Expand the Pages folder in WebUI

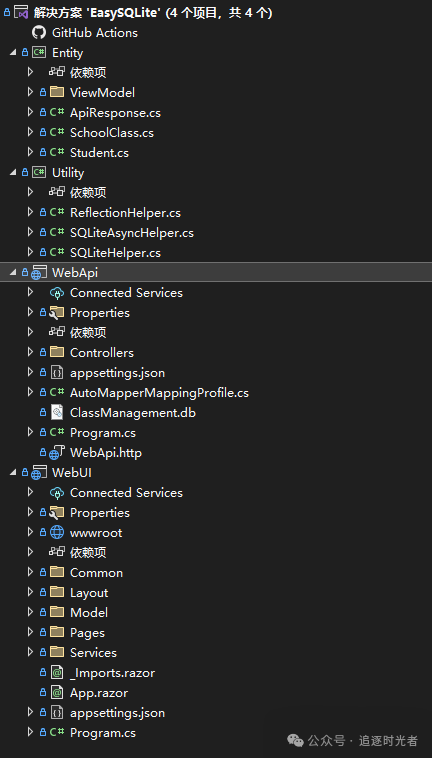[x=30, y=632]
